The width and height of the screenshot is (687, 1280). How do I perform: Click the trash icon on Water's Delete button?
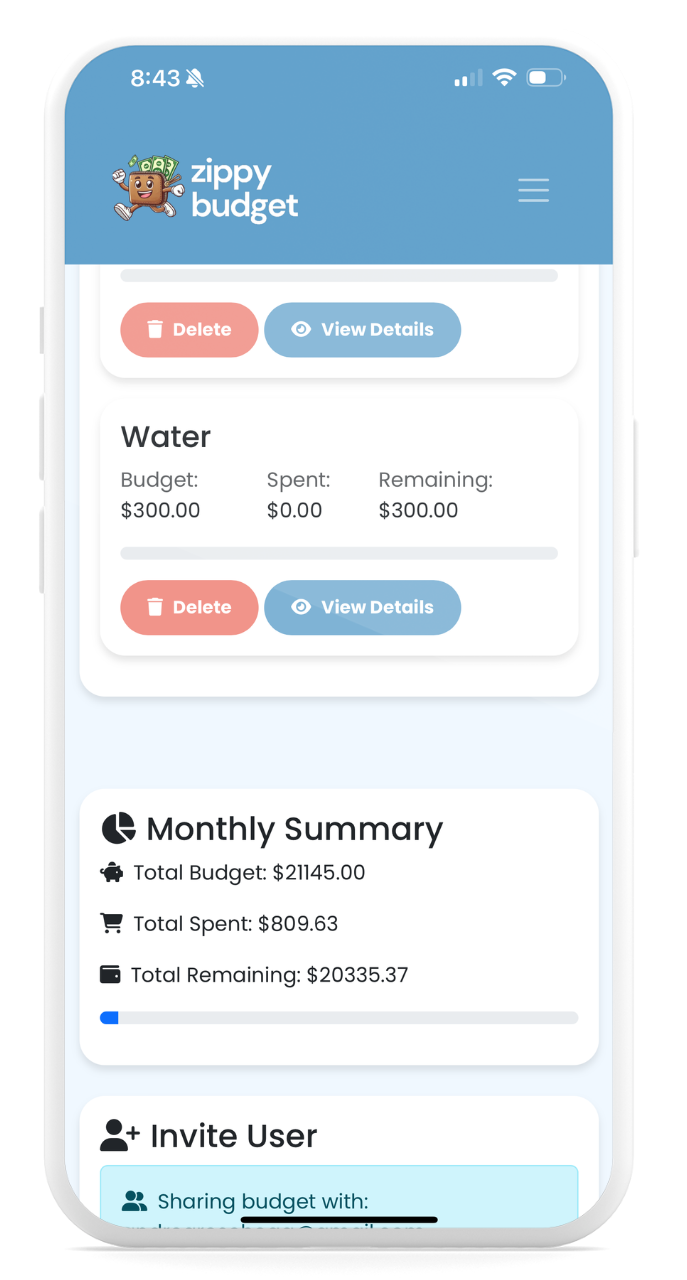point(155,607)
